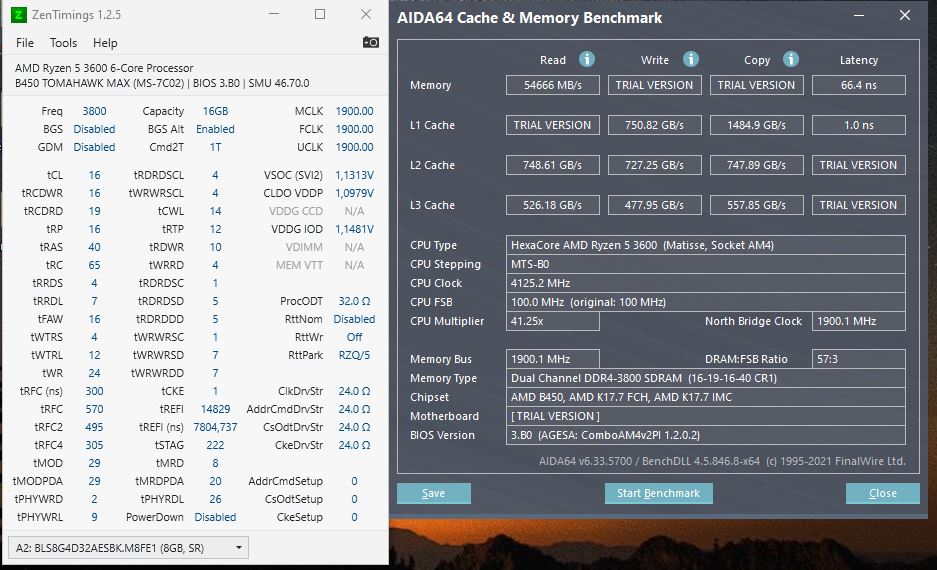Click the CPU Clock 4125.2 MHz value
Screen dimensions: 937x570
point(706,283)
